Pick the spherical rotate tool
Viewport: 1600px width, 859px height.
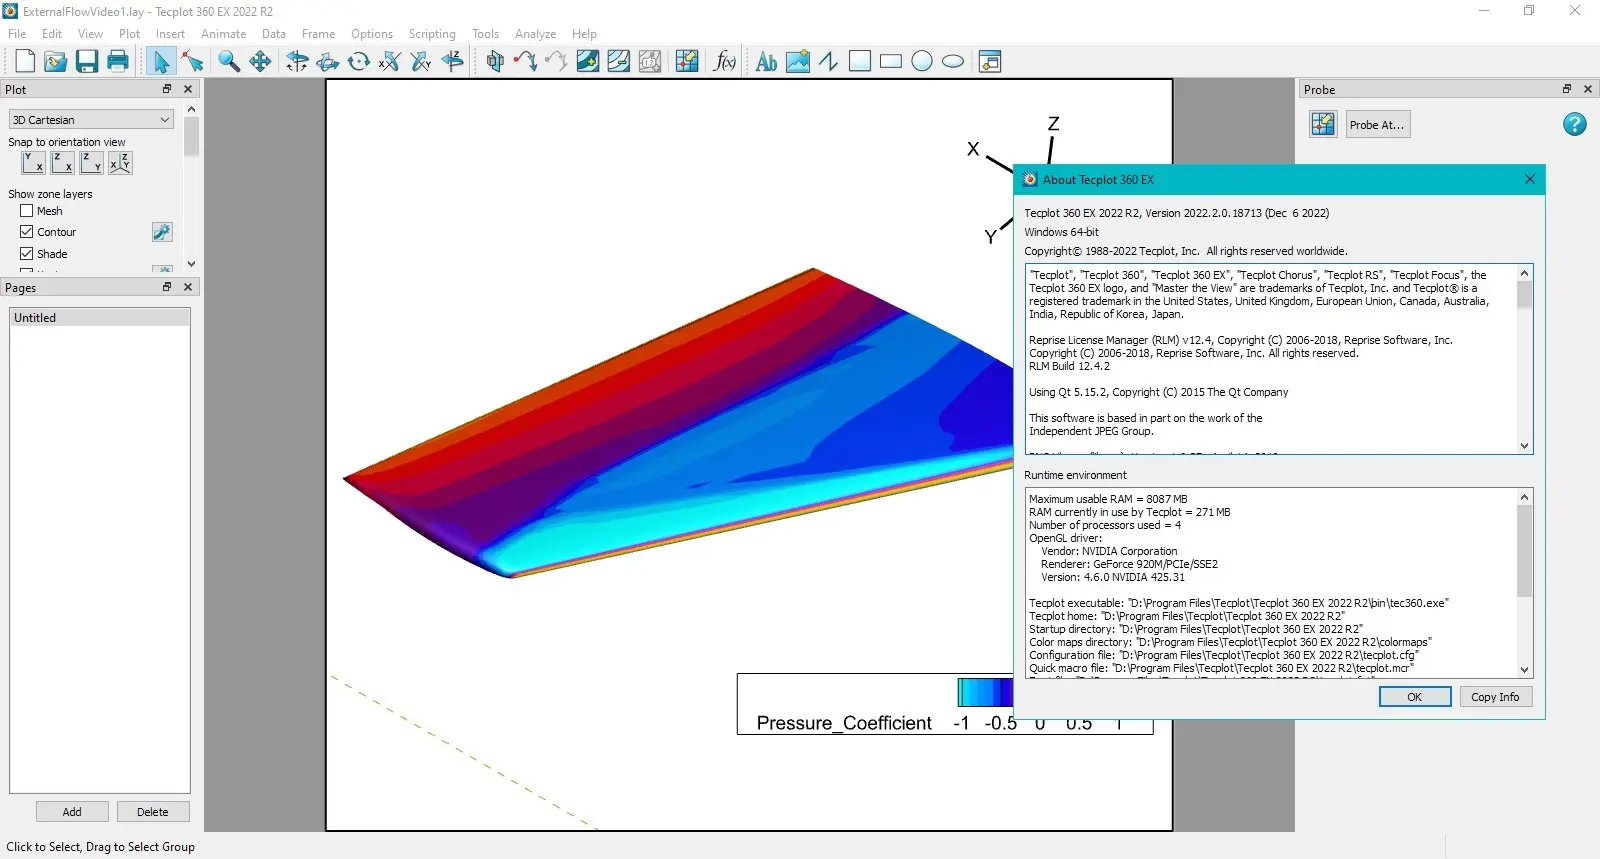297,62
